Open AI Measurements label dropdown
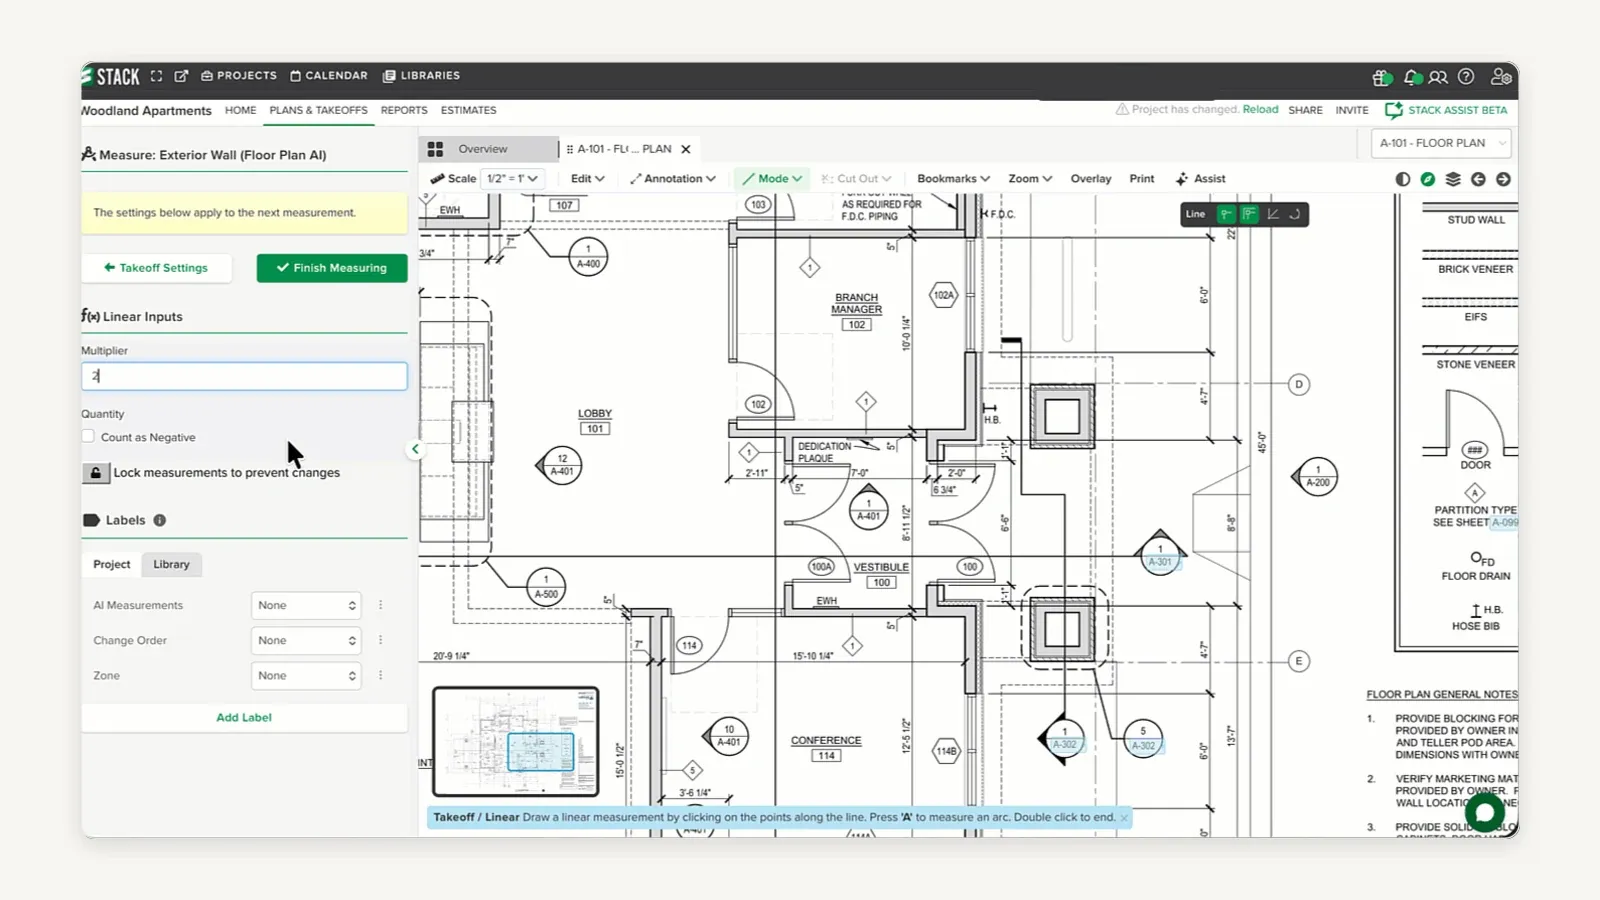This screenshot has width=1600, height=900. tap(306, 605)
